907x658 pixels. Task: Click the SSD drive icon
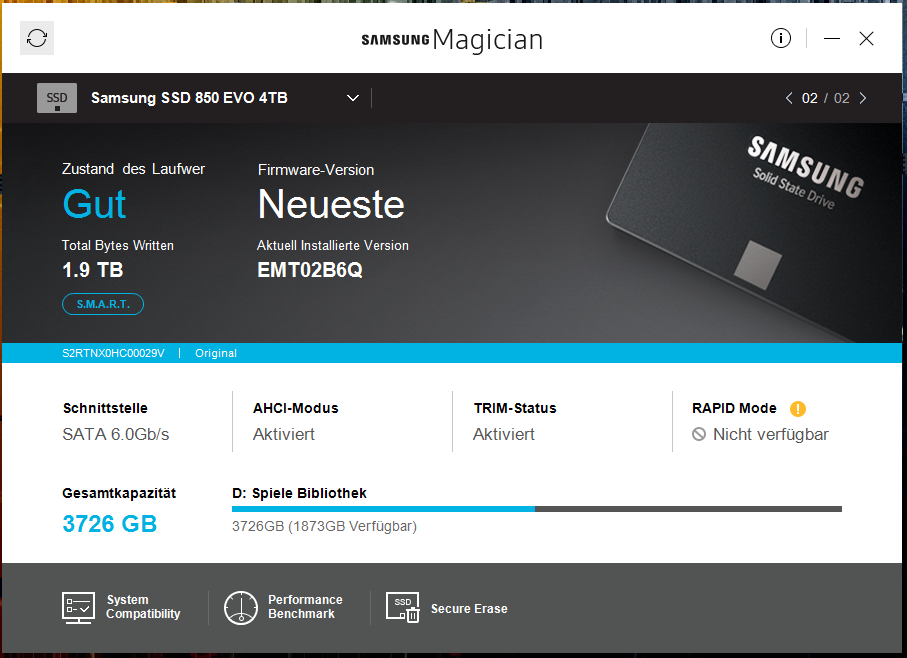tap(57, 98)
